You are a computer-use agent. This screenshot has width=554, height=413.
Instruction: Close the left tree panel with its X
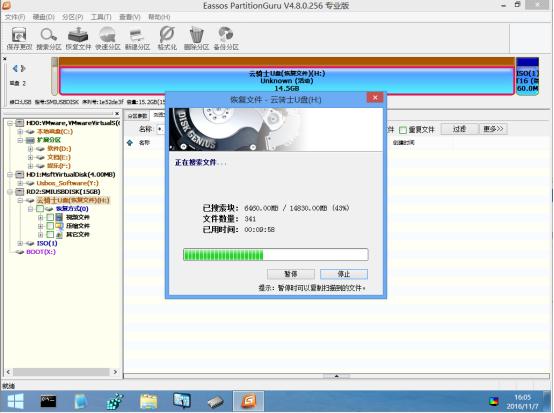(117, 113)
